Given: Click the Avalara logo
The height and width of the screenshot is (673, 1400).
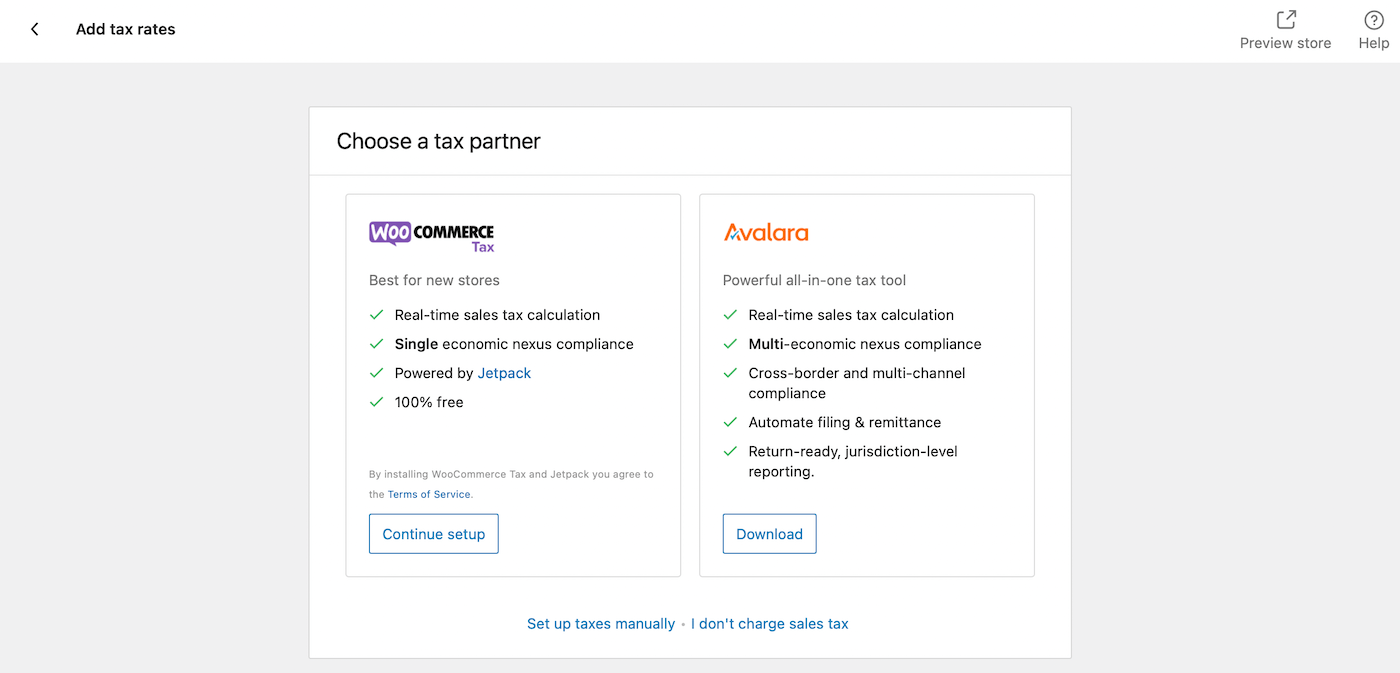Looking at the screenshot, I should [x=766, y=231].
